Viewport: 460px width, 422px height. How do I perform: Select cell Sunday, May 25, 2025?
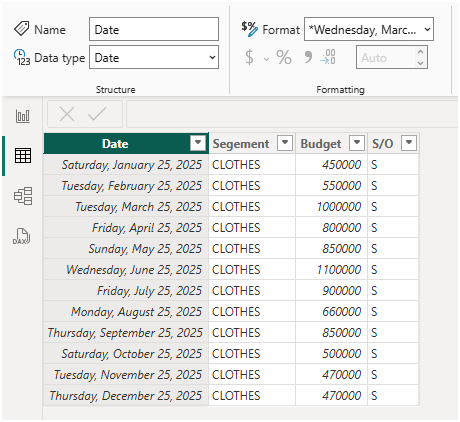tap(126, 249)
